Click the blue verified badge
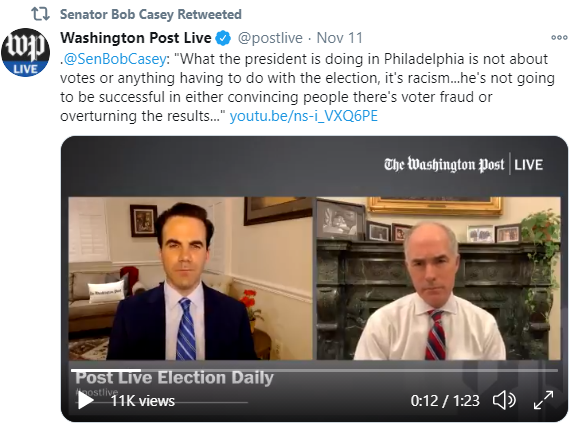The height and width of the screenshot is (426, 583). coord(223,38)
